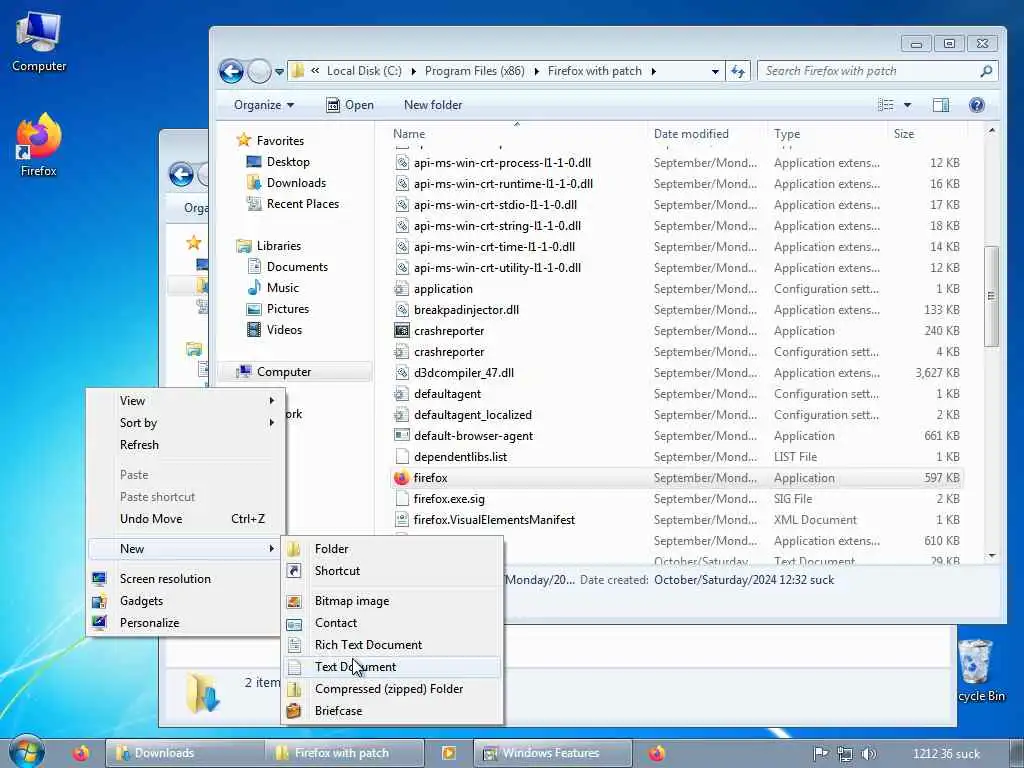Expand Program Files (x86) breadcrumb arrow
This screenshot has height=768, width=1024.
point(536,71)
